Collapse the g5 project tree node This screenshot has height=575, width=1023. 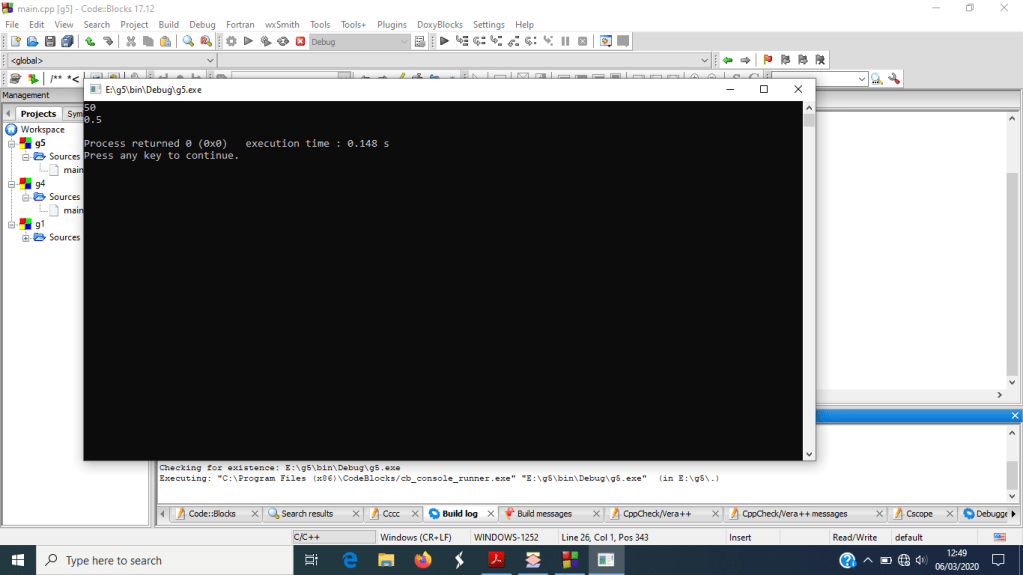(13, 143)
